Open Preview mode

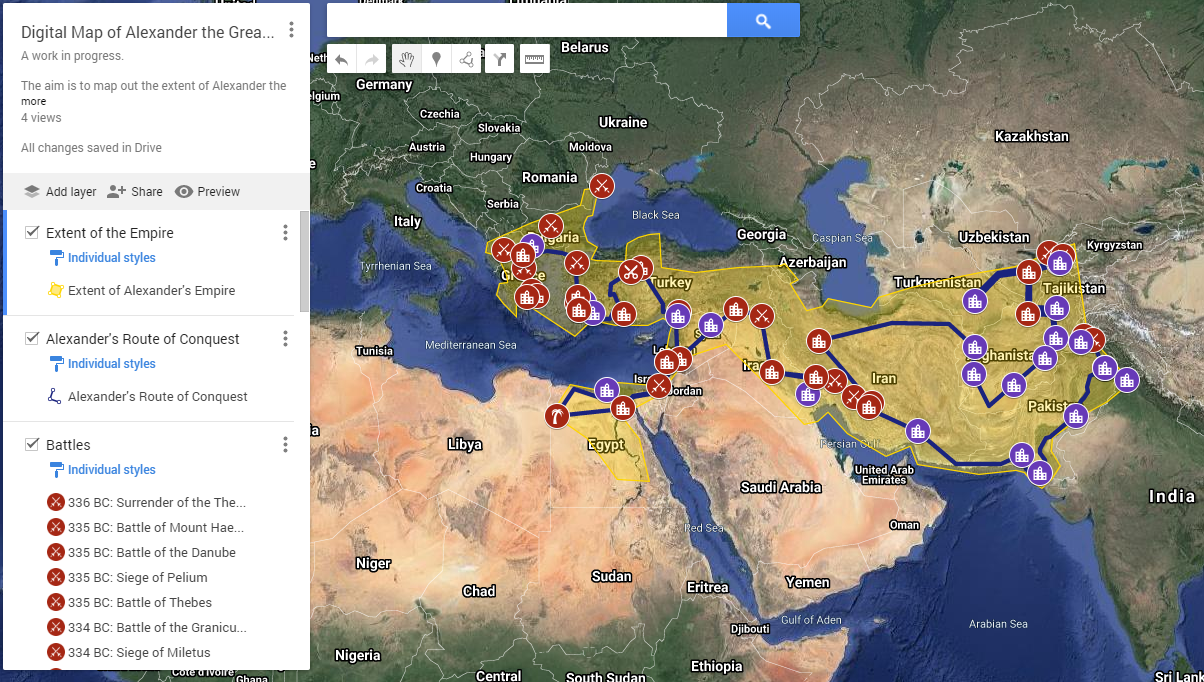pyautogui.click(x=207, y=191)
